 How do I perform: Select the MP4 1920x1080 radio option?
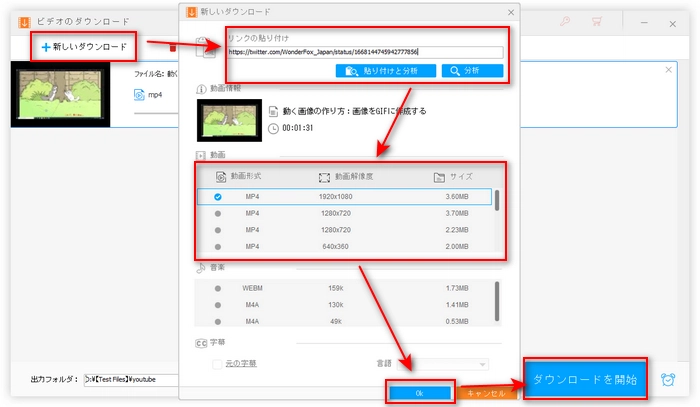(x=218, y=197)
